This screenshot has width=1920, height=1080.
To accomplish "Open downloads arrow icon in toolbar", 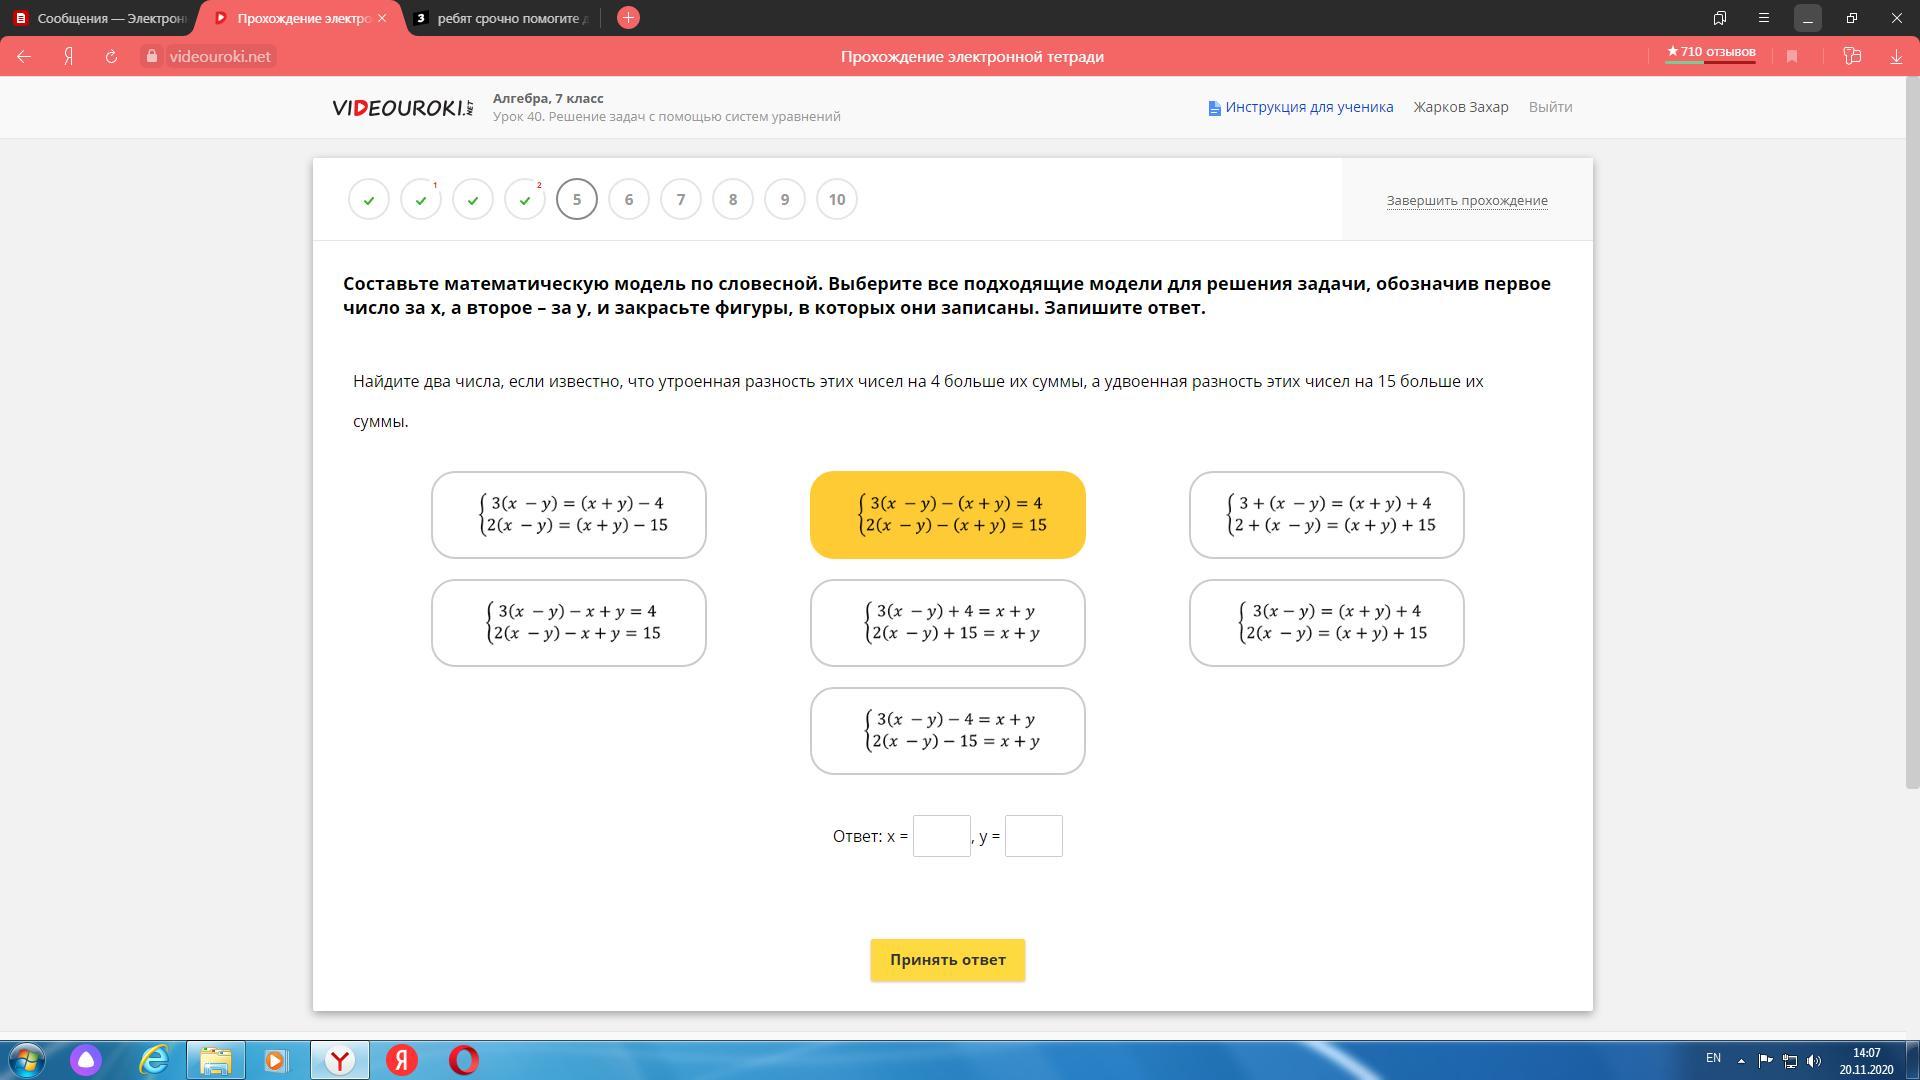I will (x=1896, y=57).
